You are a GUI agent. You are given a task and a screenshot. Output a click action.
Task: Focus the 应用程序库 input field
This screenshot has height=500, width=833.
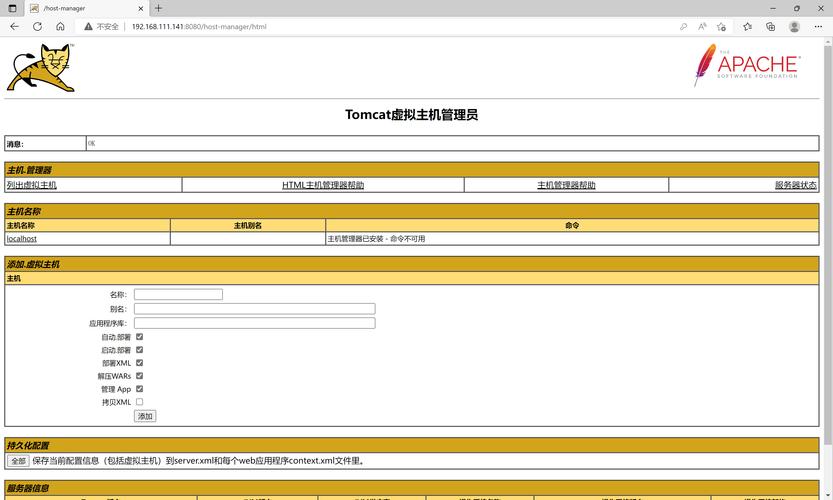click(x=254, y=323)
